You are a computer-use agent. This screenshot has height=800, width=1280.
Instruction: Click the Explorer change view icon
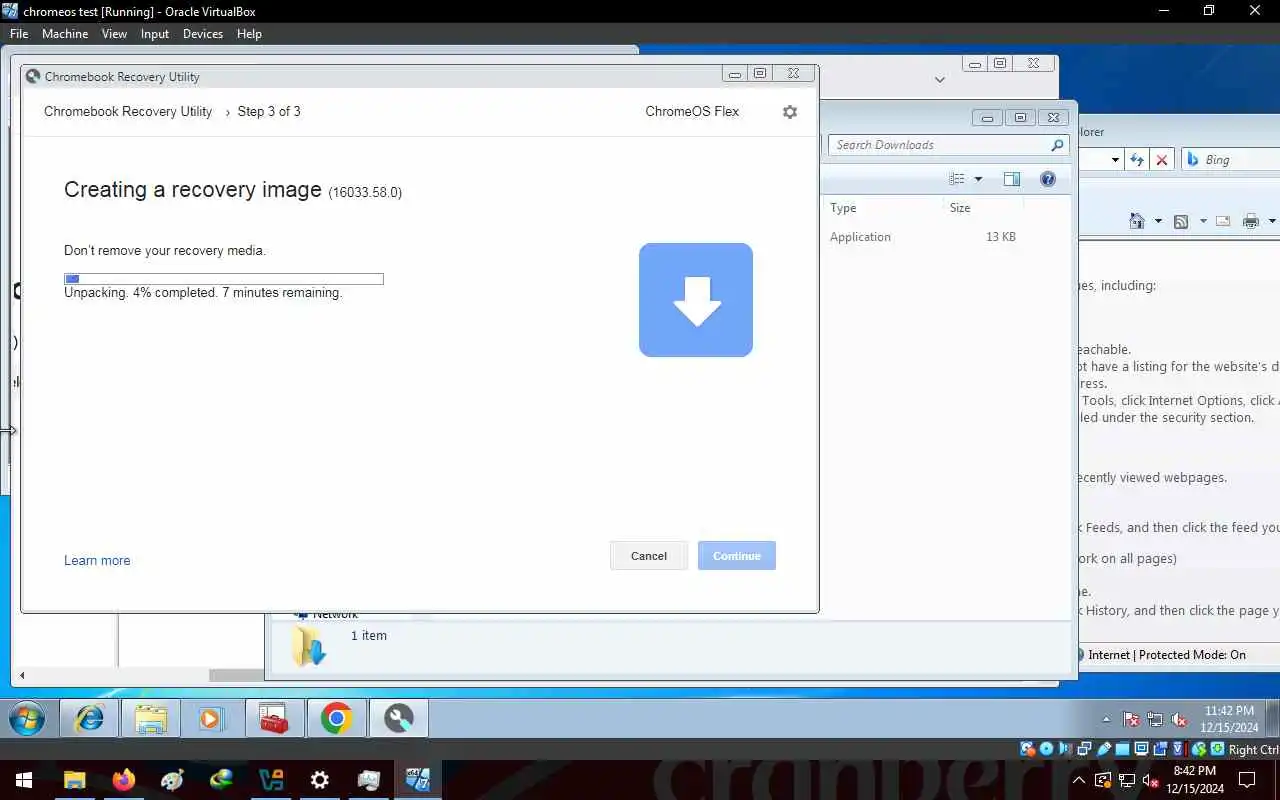click(x=957, y=179)
